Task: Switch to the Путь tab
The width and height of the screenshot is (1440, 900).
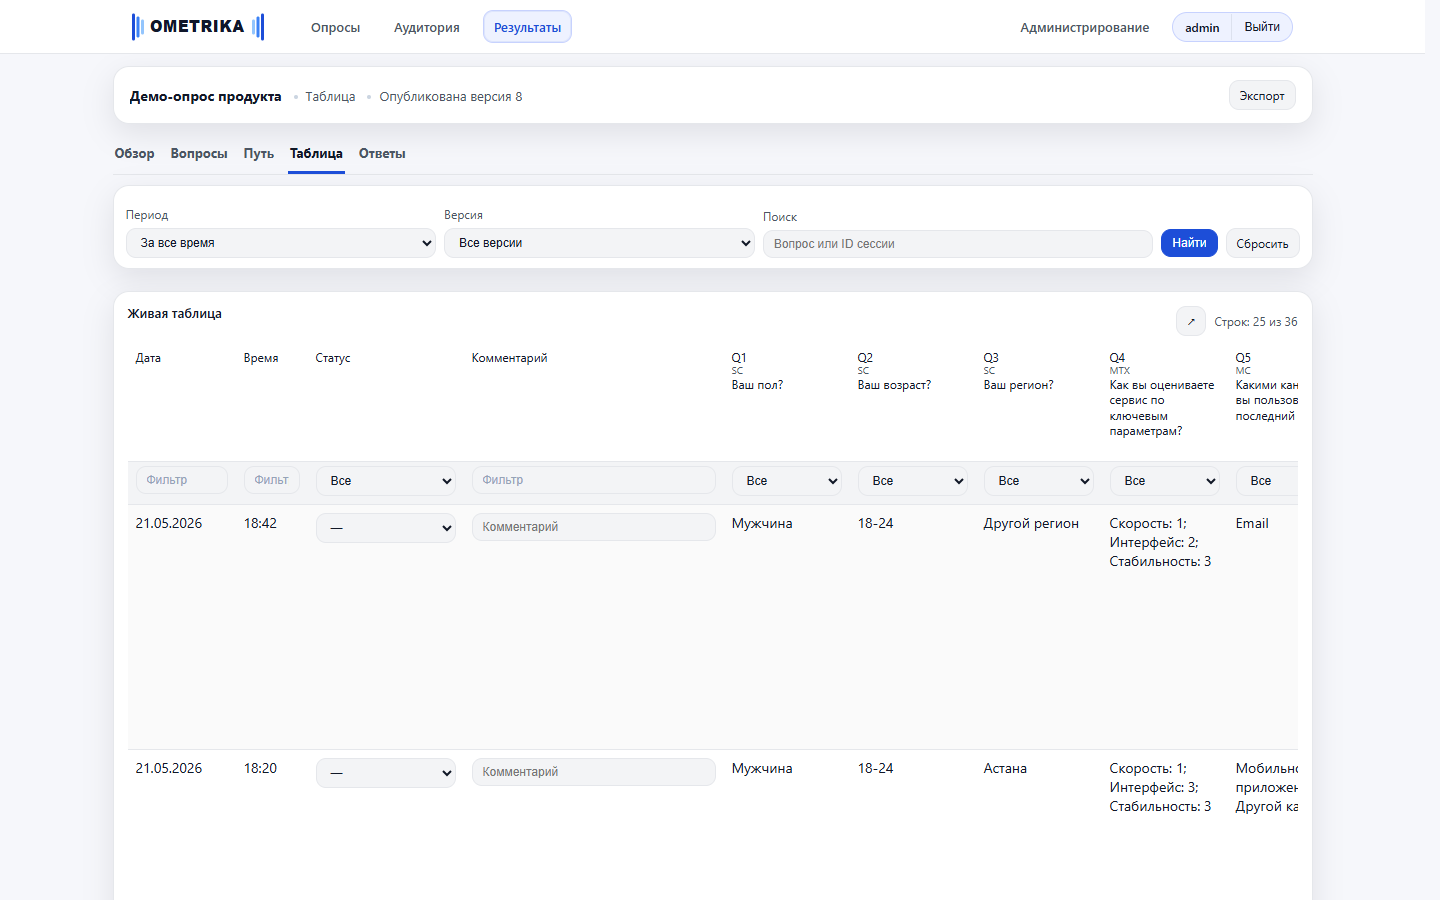Action: [x=259, y=153]
